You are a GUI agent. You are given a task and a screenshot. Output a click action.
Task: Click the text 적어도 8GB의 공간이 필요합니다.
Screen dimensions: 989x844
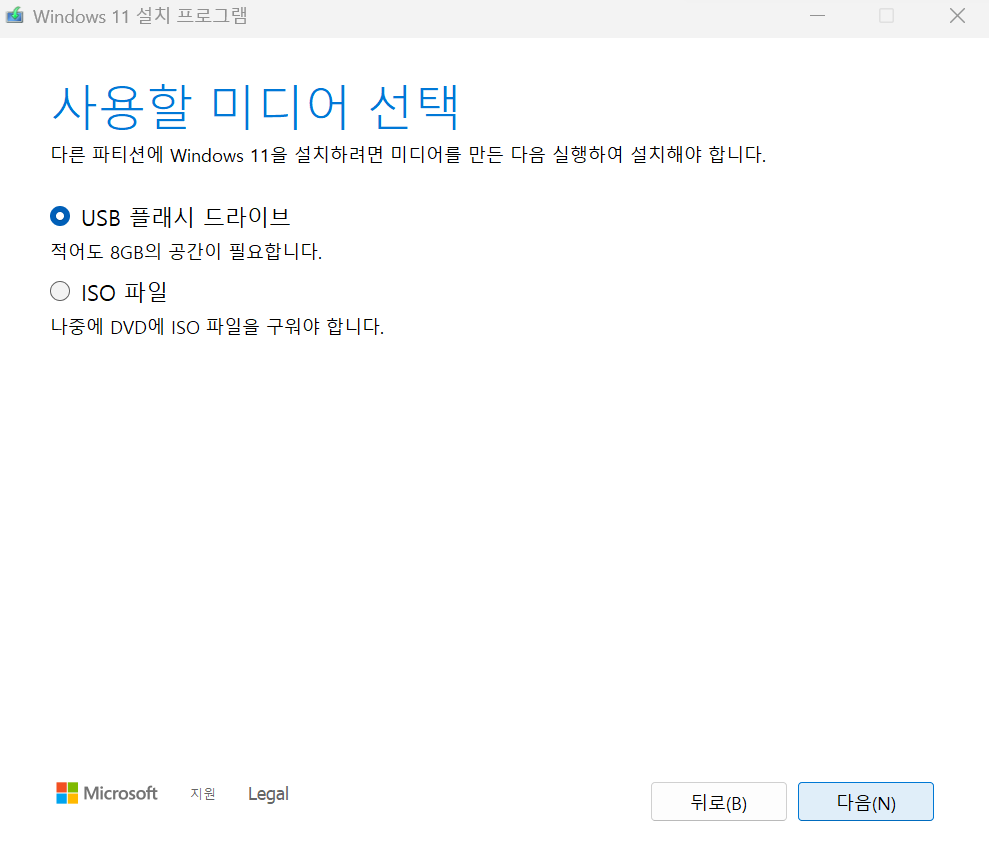(x=187, y=252)
